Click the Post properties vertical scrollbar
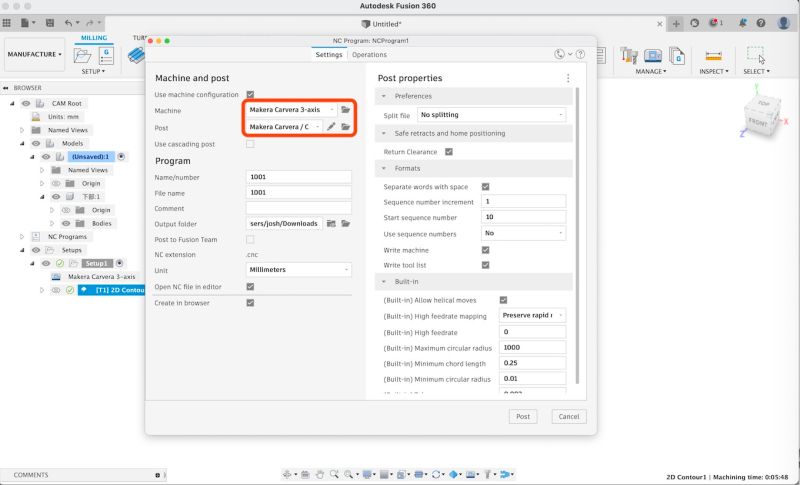The width and height of the screenshot is (800, 485). pos(578,235)
